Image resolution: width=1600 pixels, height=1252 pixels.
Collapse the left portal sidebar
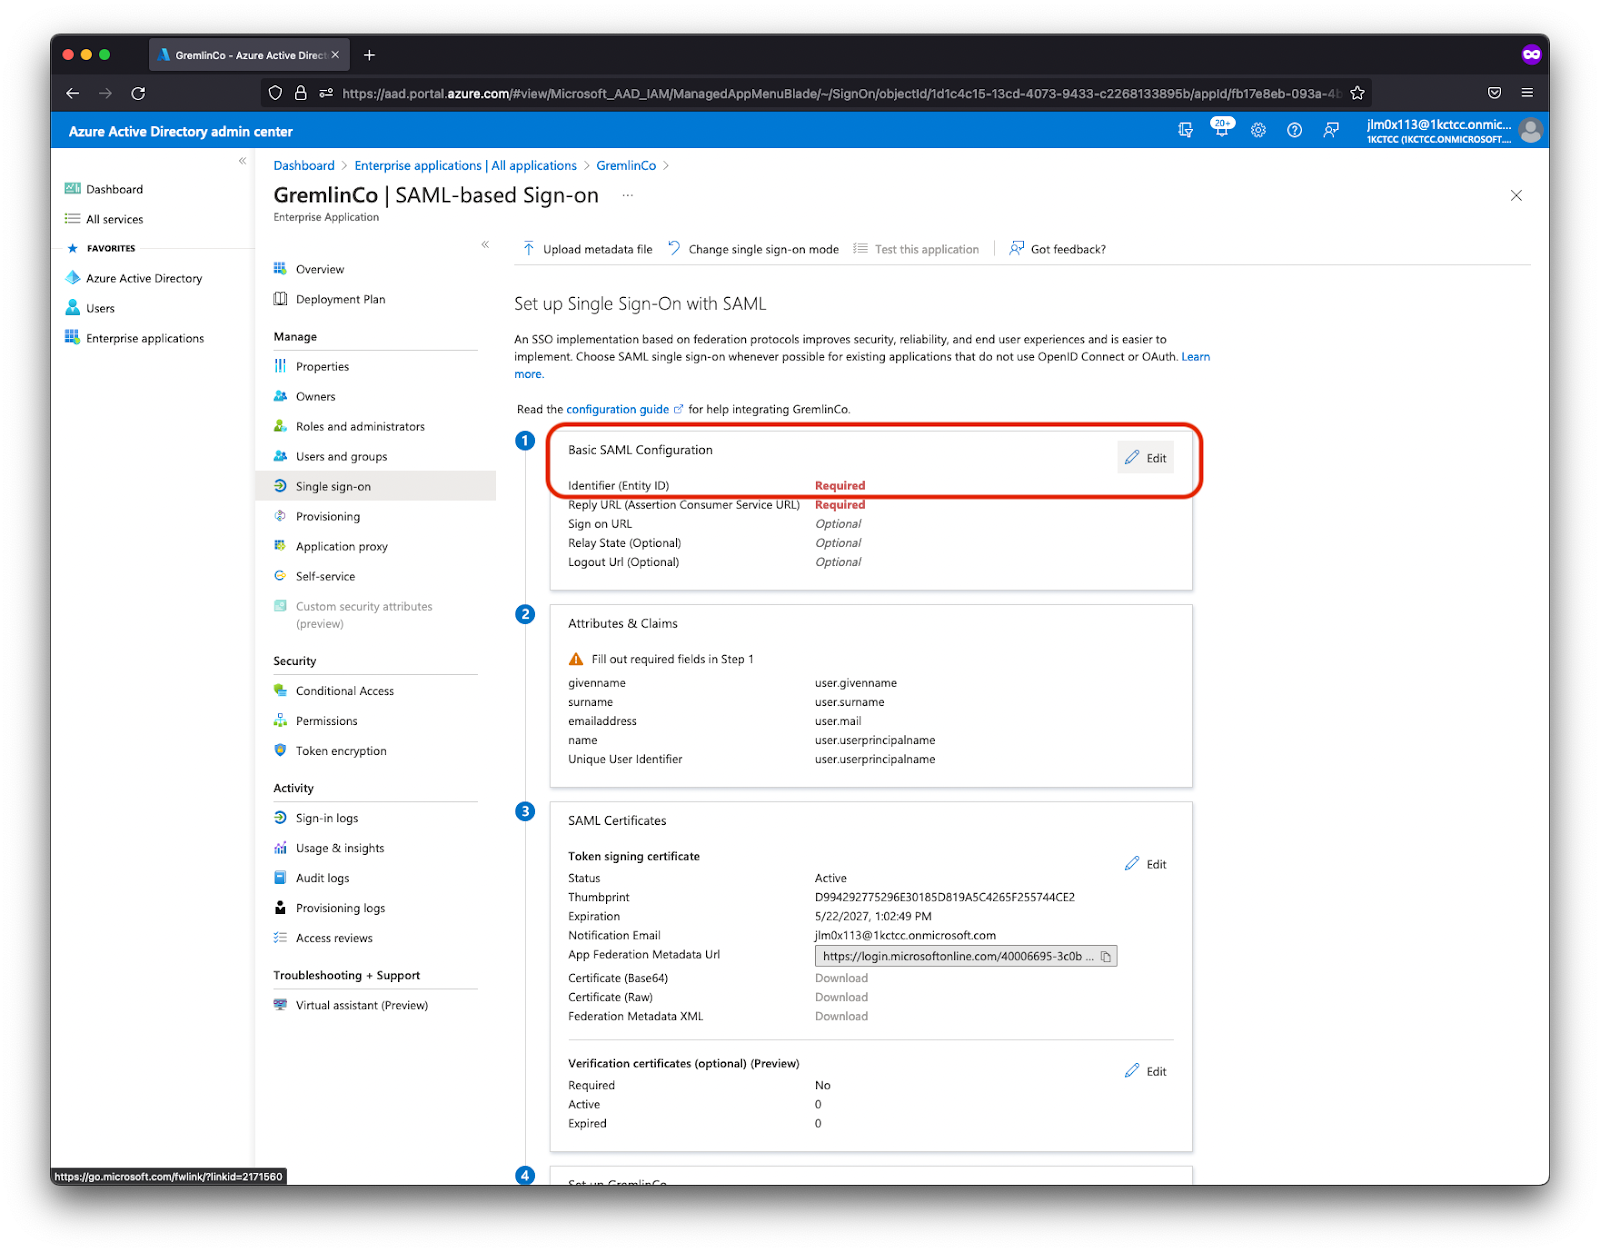pos(242,161)
